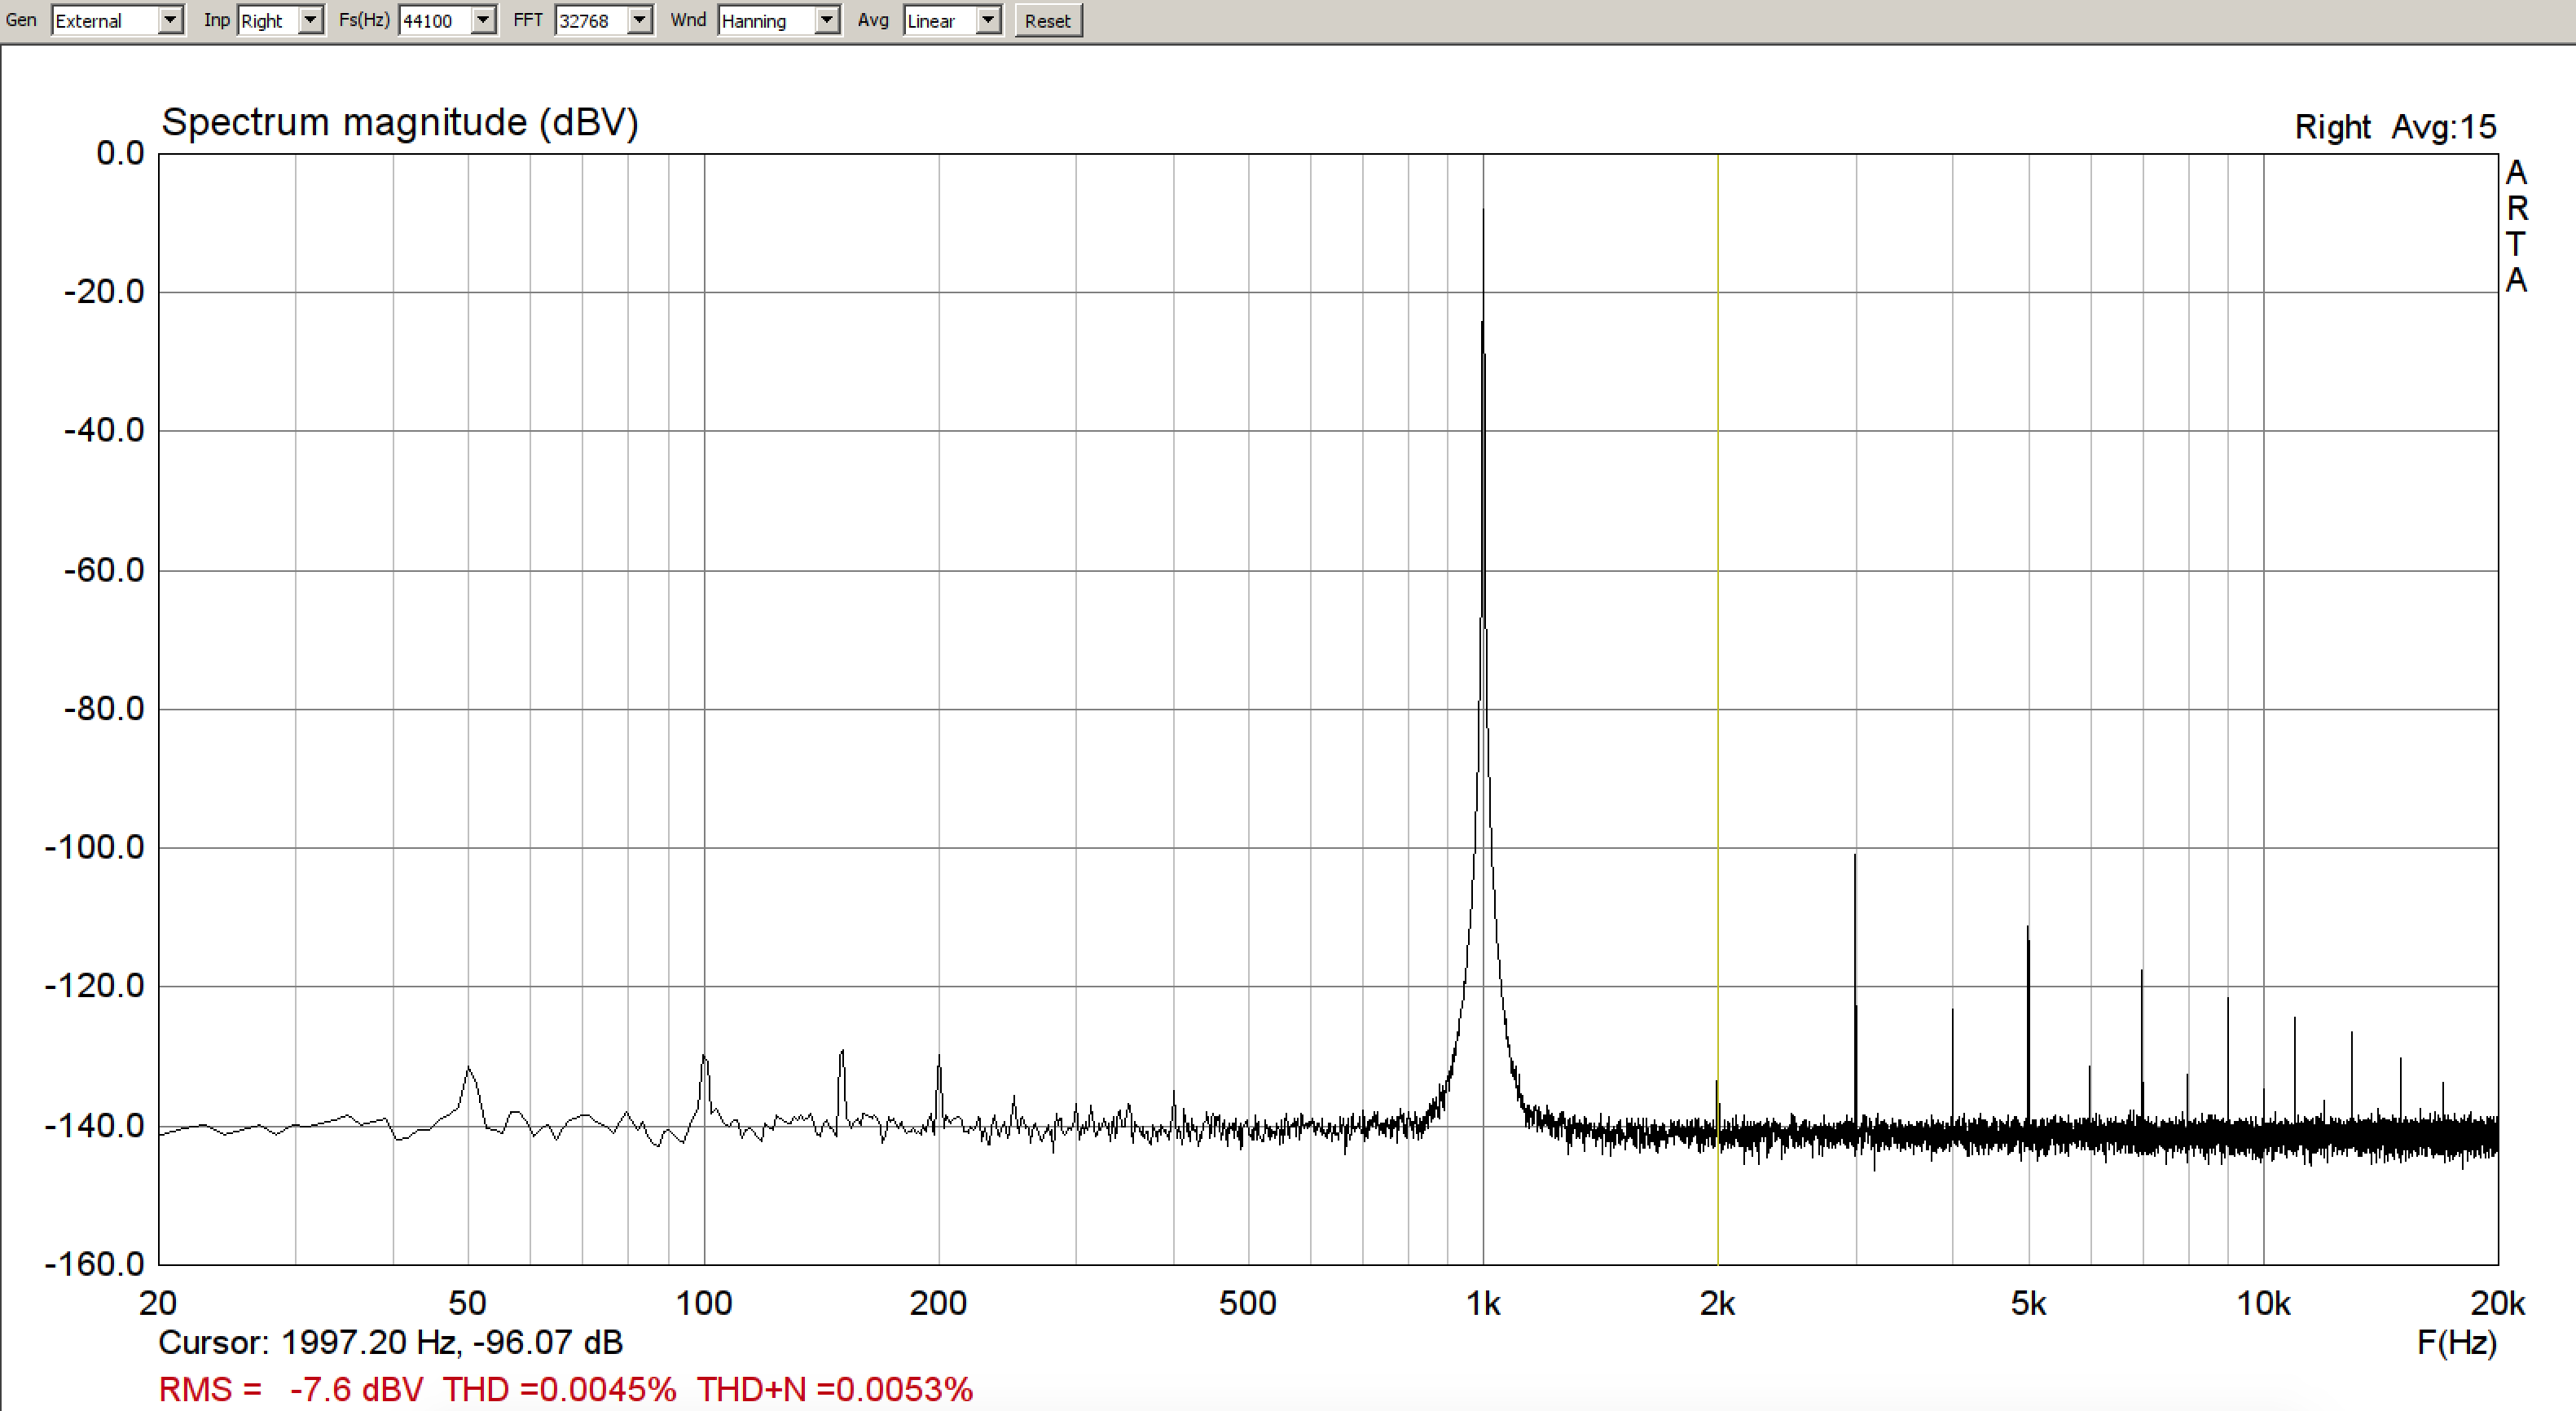Viewport: 2576px width, 1411px height.
Task: Click the red RMS dBV readout
Action: click(x=290, y=1389)
